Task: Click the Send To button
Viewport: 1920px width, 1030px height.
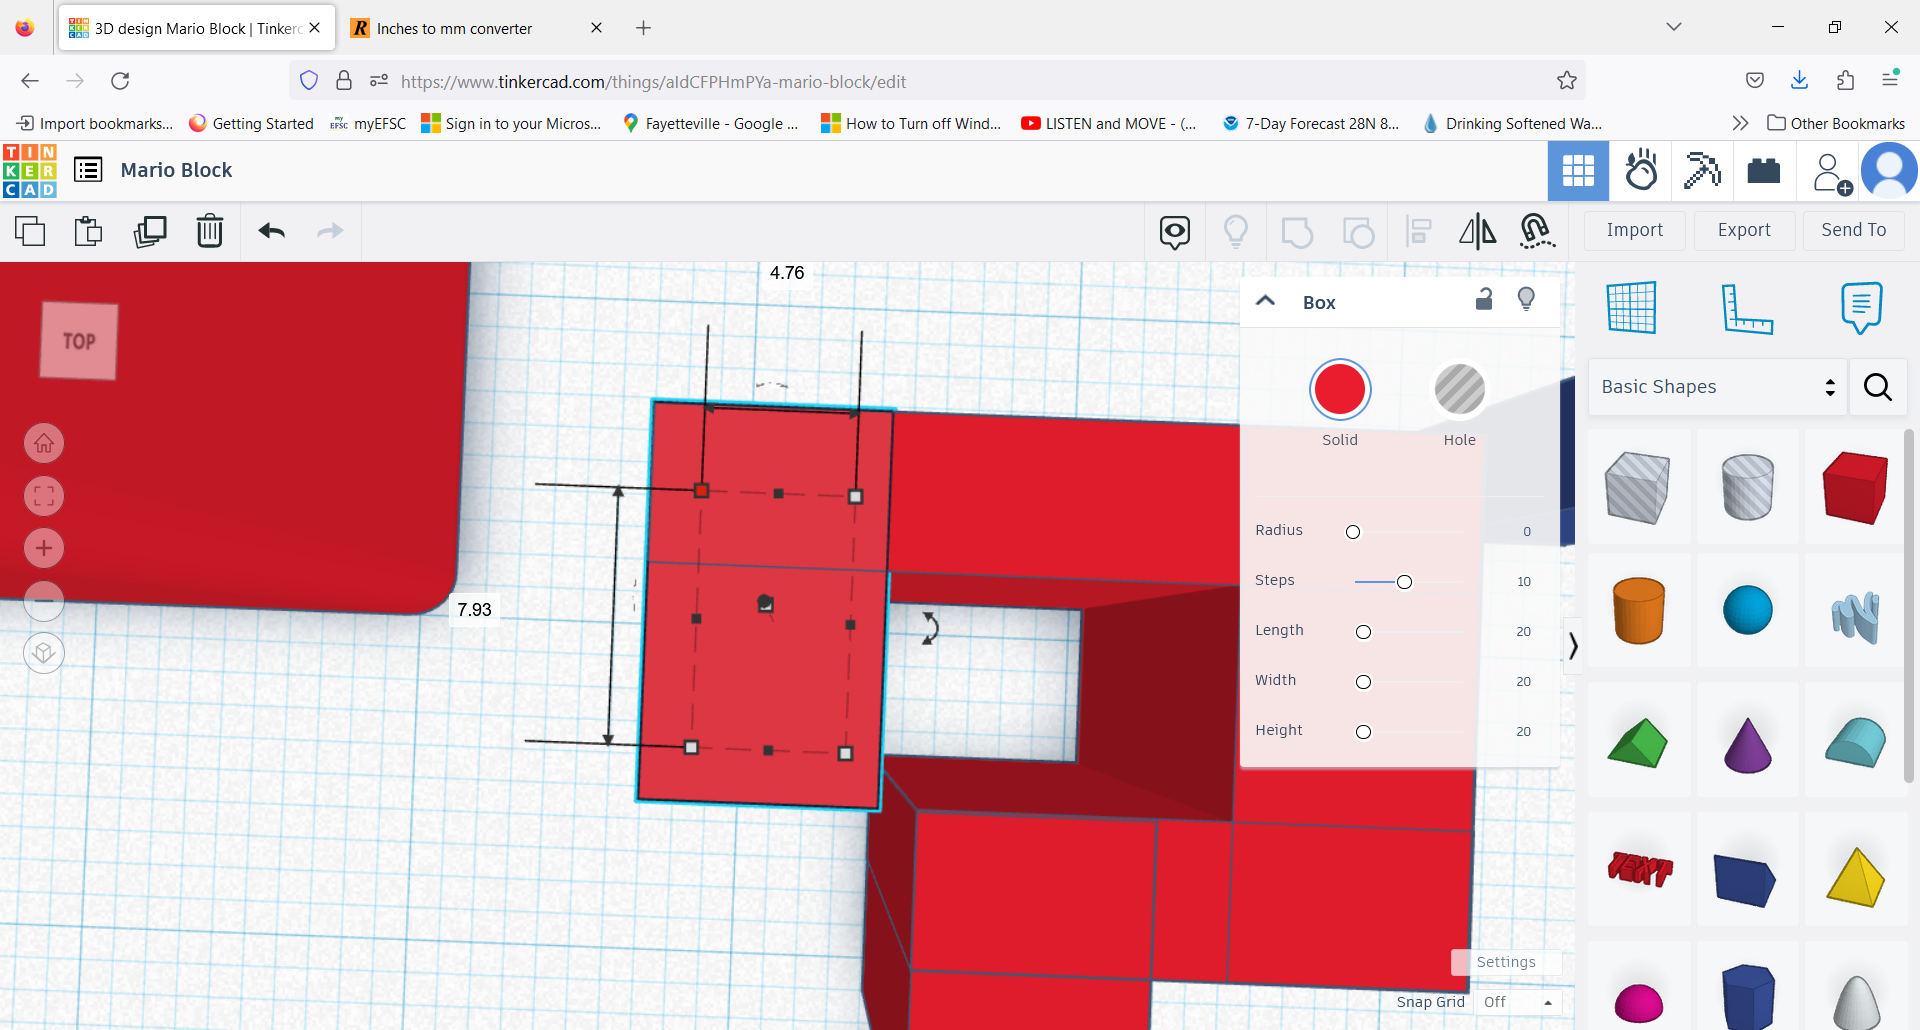Action: pos(1852,230)
